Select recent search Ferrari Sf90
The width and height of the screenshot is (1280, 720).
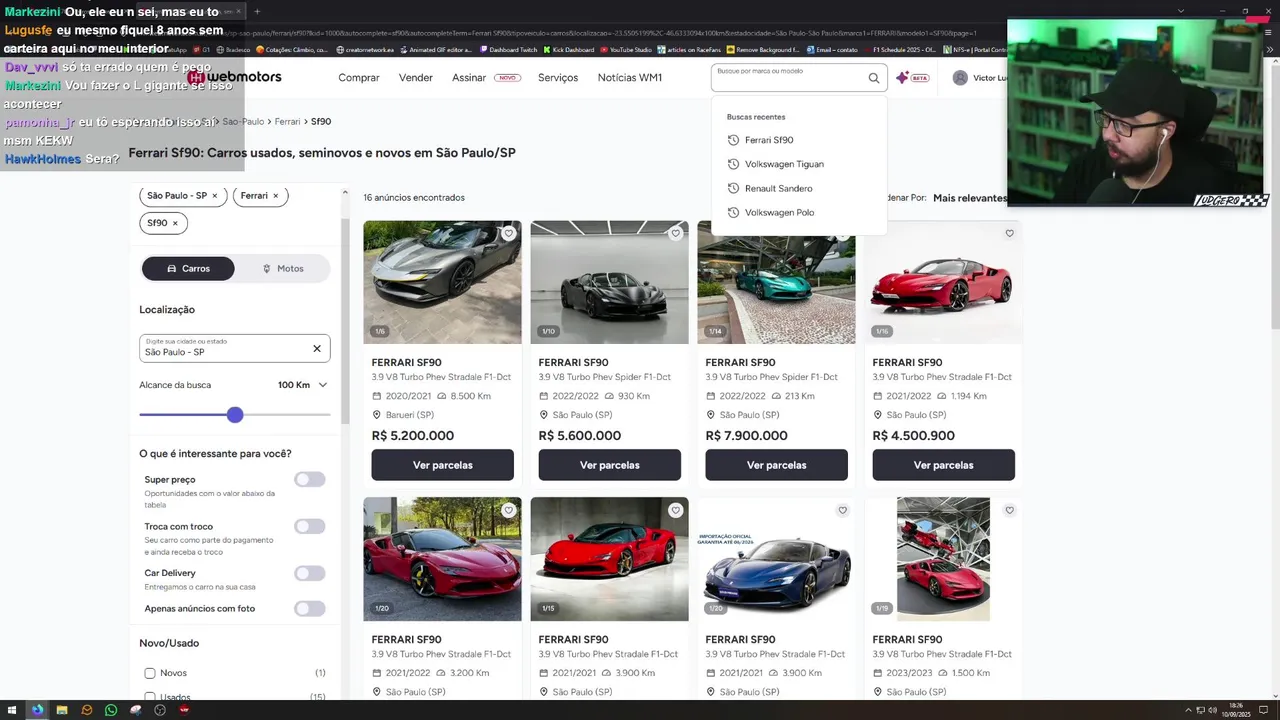[769, 140]
